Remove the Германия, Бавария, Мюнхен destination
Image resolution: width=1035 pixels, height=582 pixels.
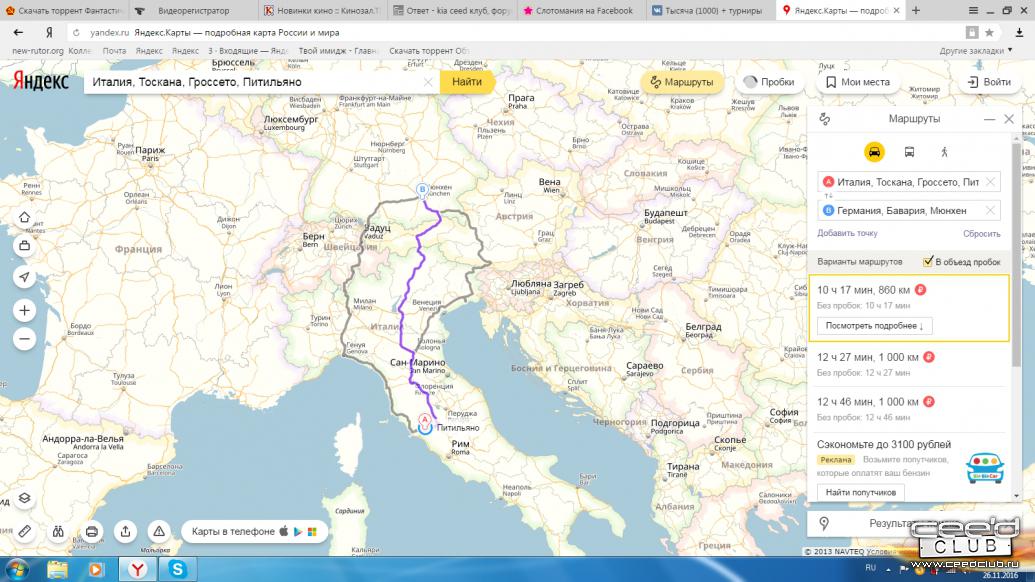click(x=990, y=210)
